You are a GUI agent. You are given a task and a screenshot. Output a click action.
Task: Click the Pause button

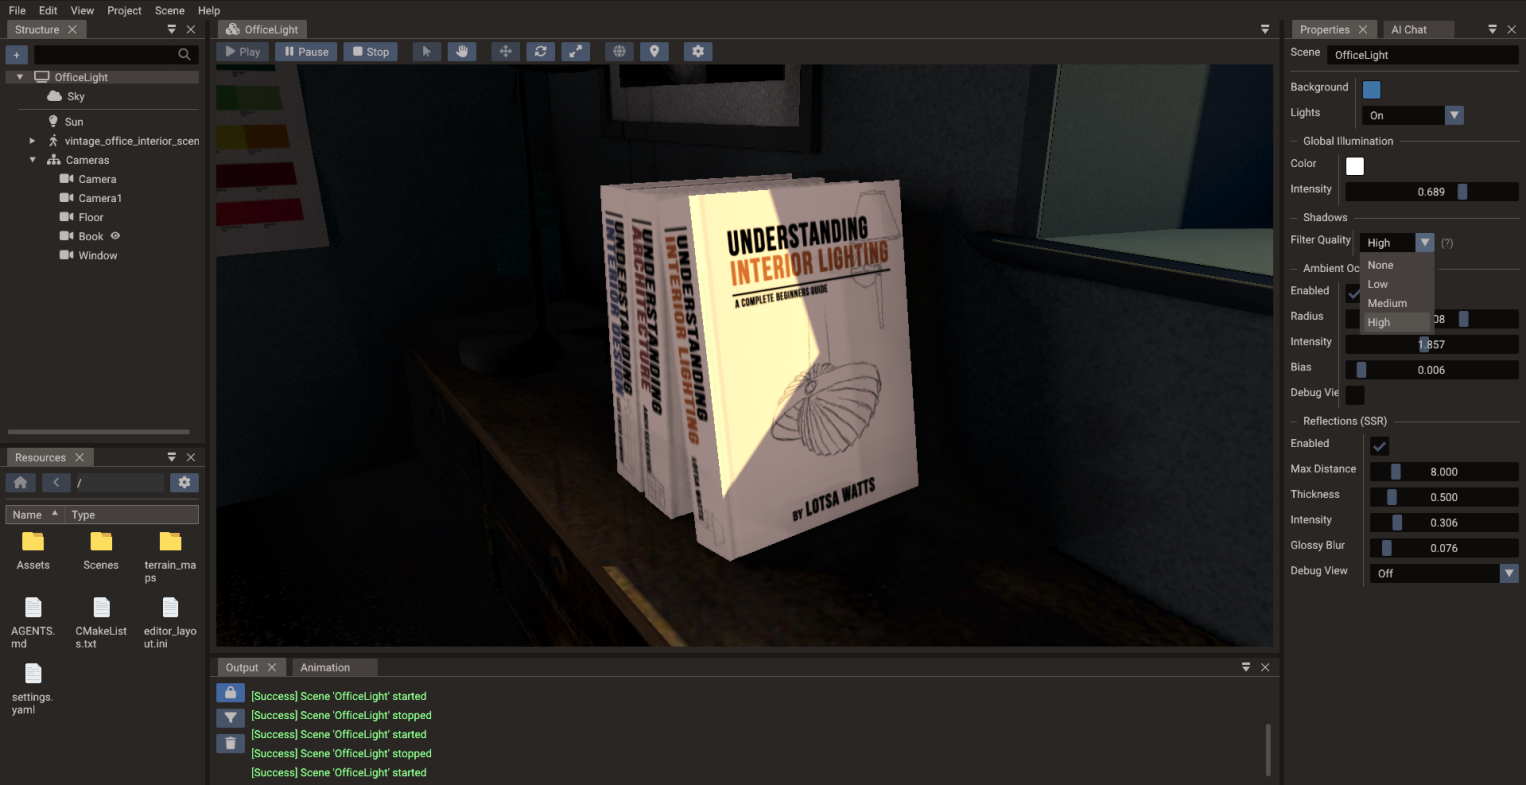(306, 52)
